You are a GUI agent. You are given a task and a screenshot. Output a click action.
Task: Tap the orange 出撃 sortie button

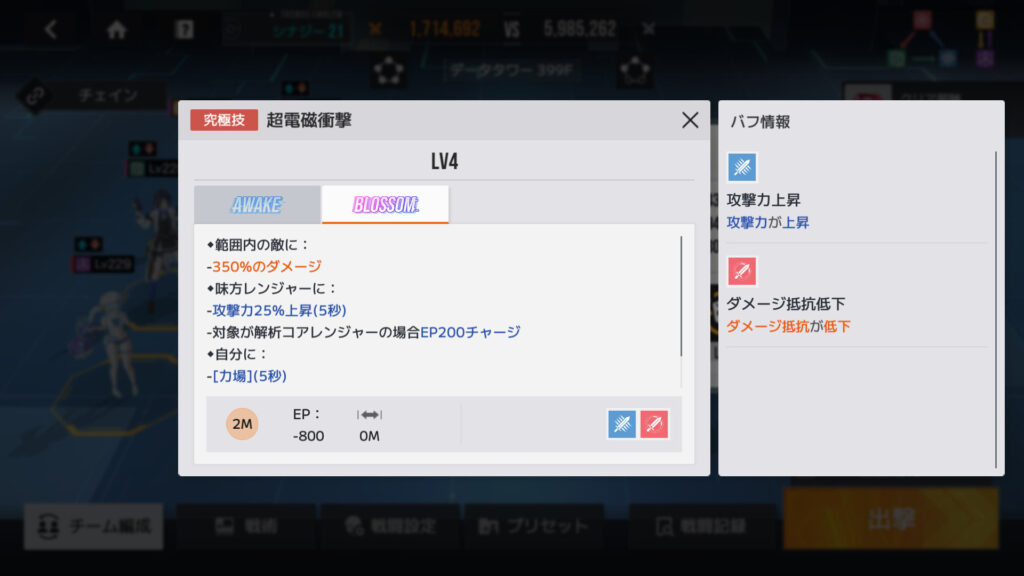(x=891, y=520)
